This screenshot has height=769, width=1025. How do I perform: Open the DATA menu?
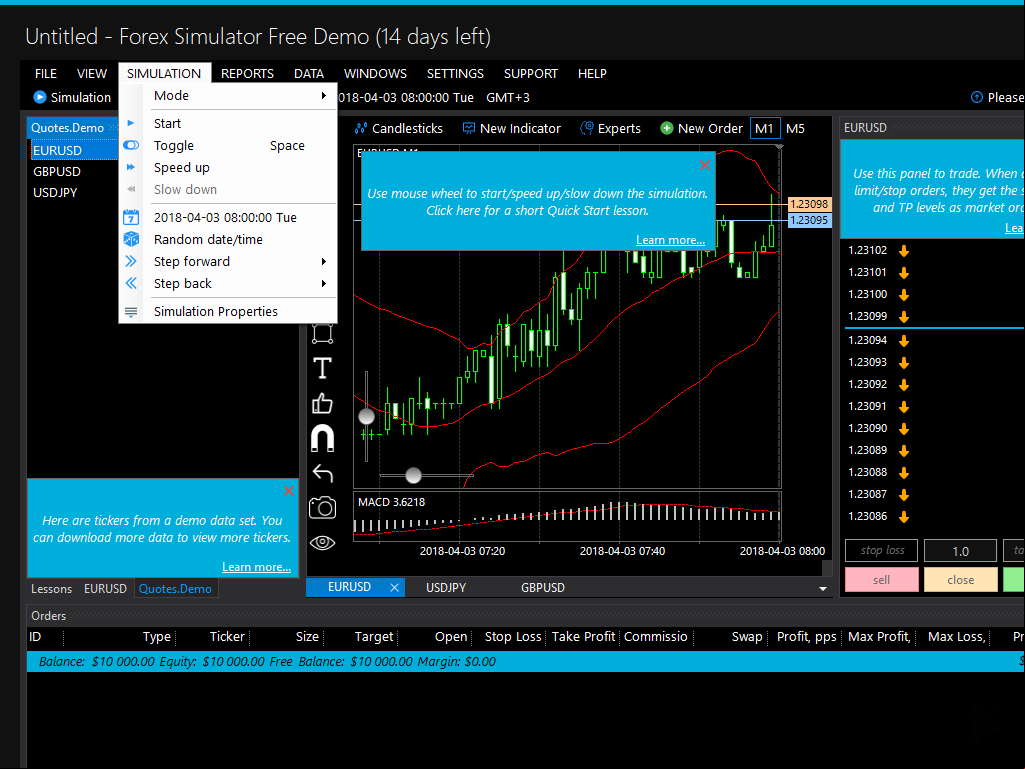click(x=309, y=73)
